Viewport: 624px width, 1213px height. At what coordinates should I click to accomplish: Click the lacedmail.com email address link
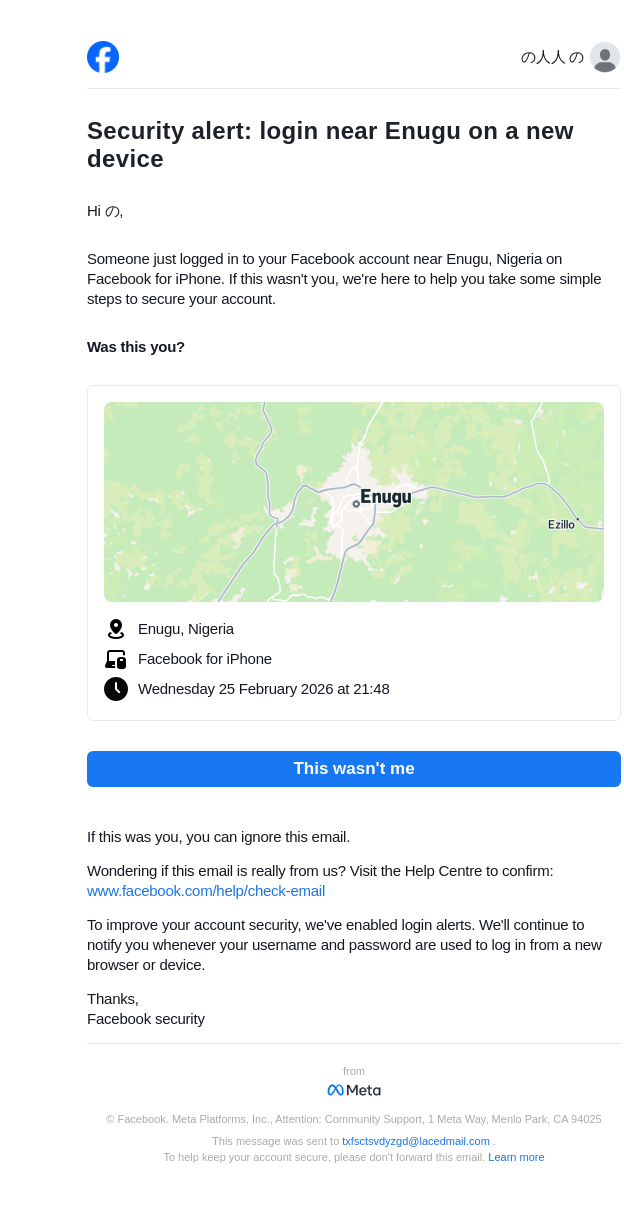click(x=416, y=1141)
